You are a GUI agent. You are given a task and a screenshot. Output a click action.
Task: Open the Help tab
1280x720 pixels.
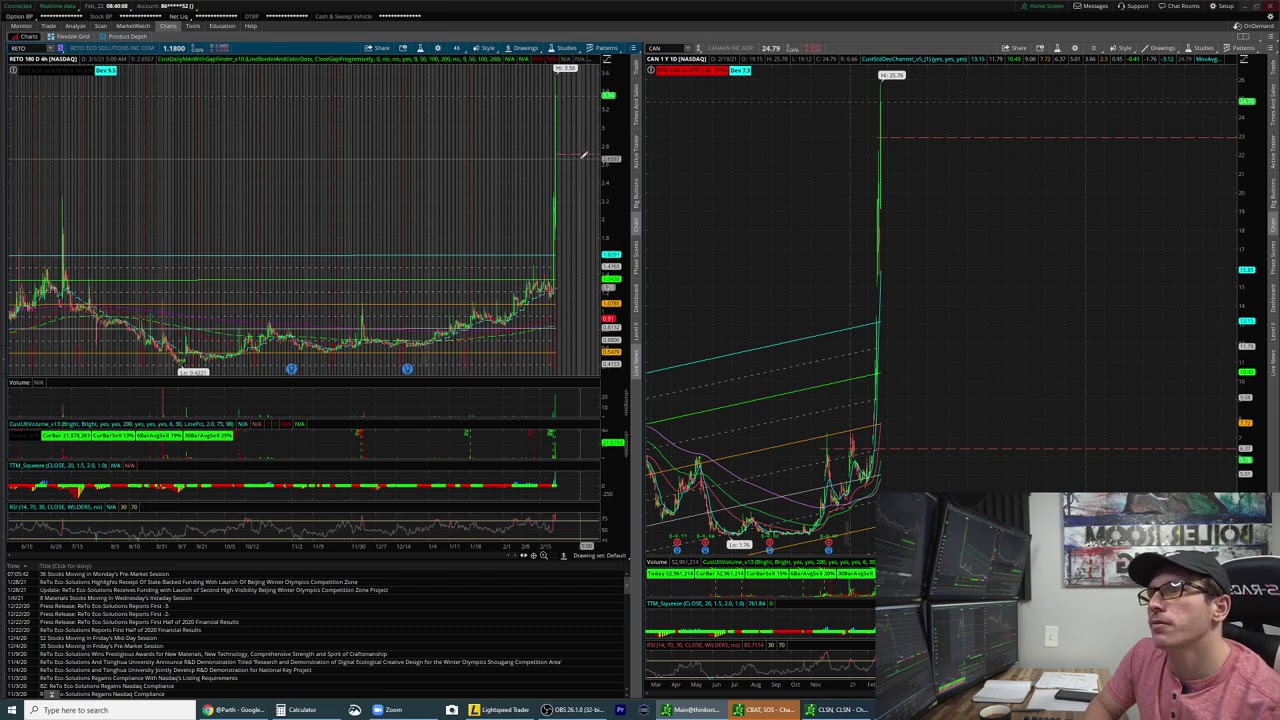coord(251,26)
